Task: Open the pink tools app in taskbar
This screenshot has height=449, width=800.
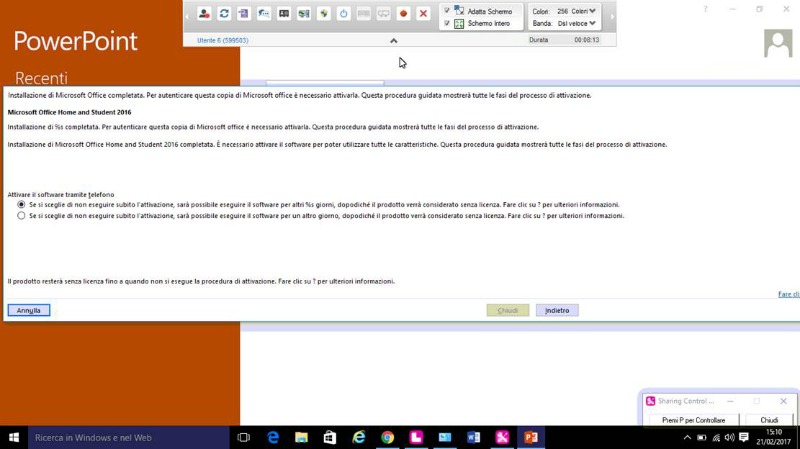Action: pos(502,438)
